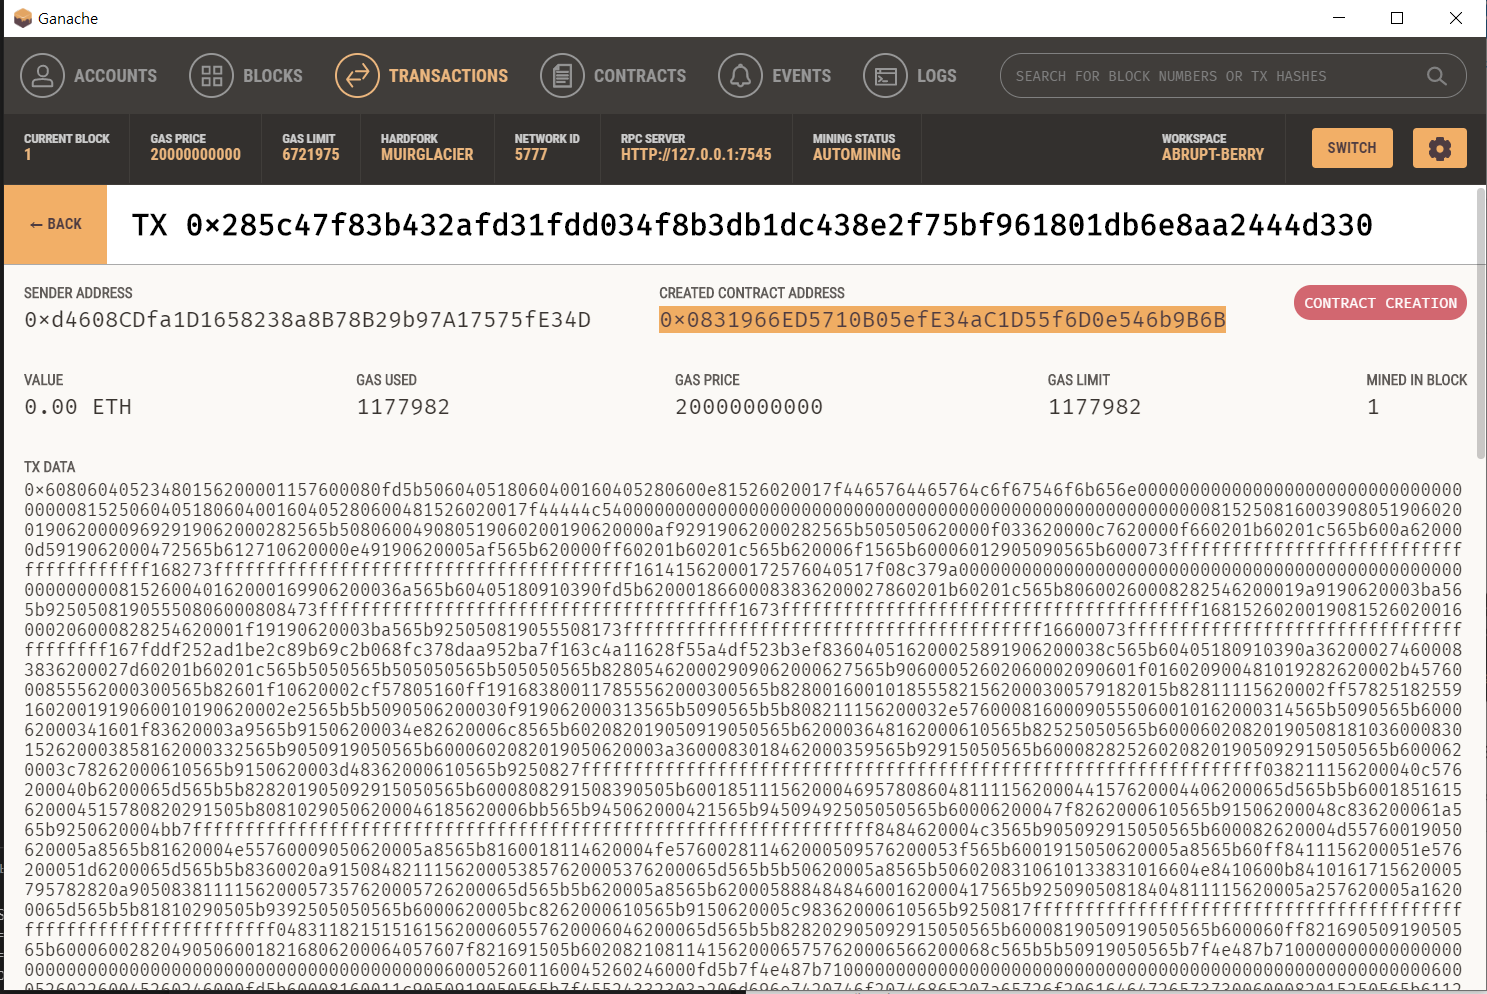This screenshot has width=1487, height=994.
Task: Open the Logs terminal icon
Action: (x=885, y=76)
